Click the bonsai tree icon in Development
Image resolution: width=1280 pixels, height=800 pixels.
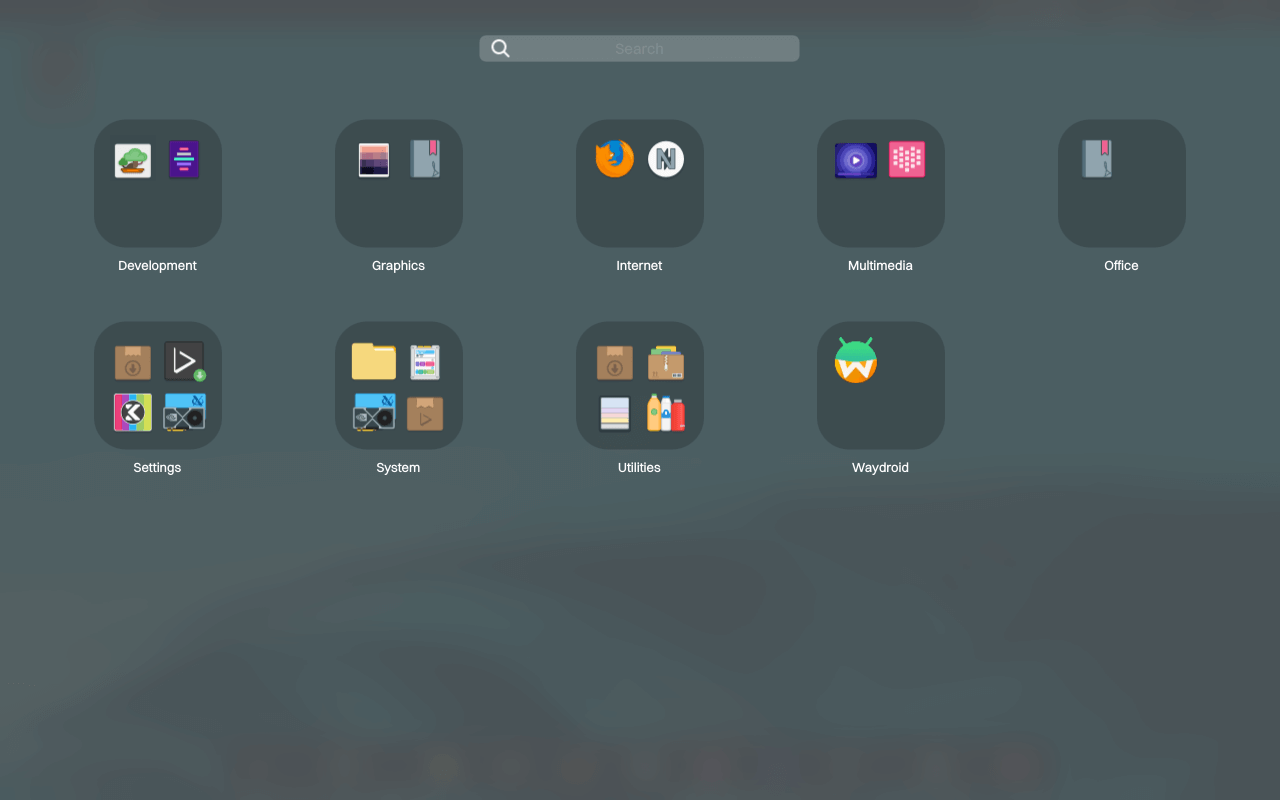[x=132, y=158]
